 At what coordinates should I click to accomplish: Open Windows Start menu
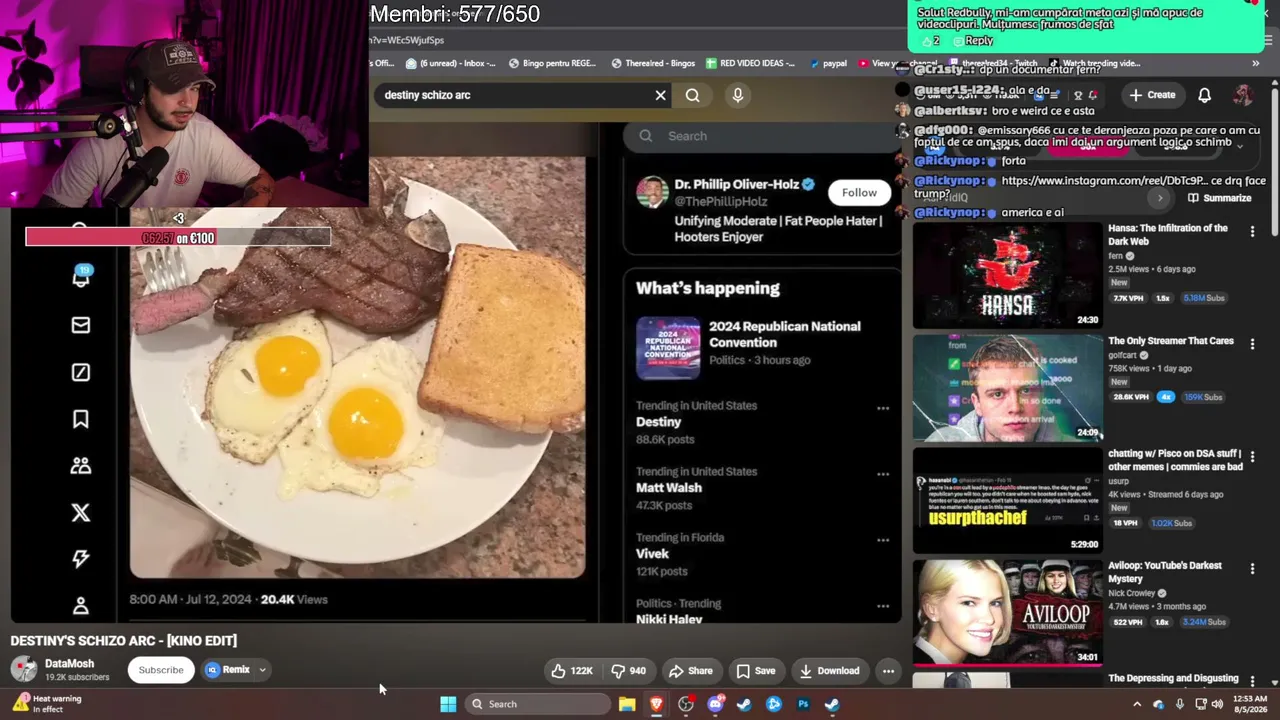click(x=448, y=704)
